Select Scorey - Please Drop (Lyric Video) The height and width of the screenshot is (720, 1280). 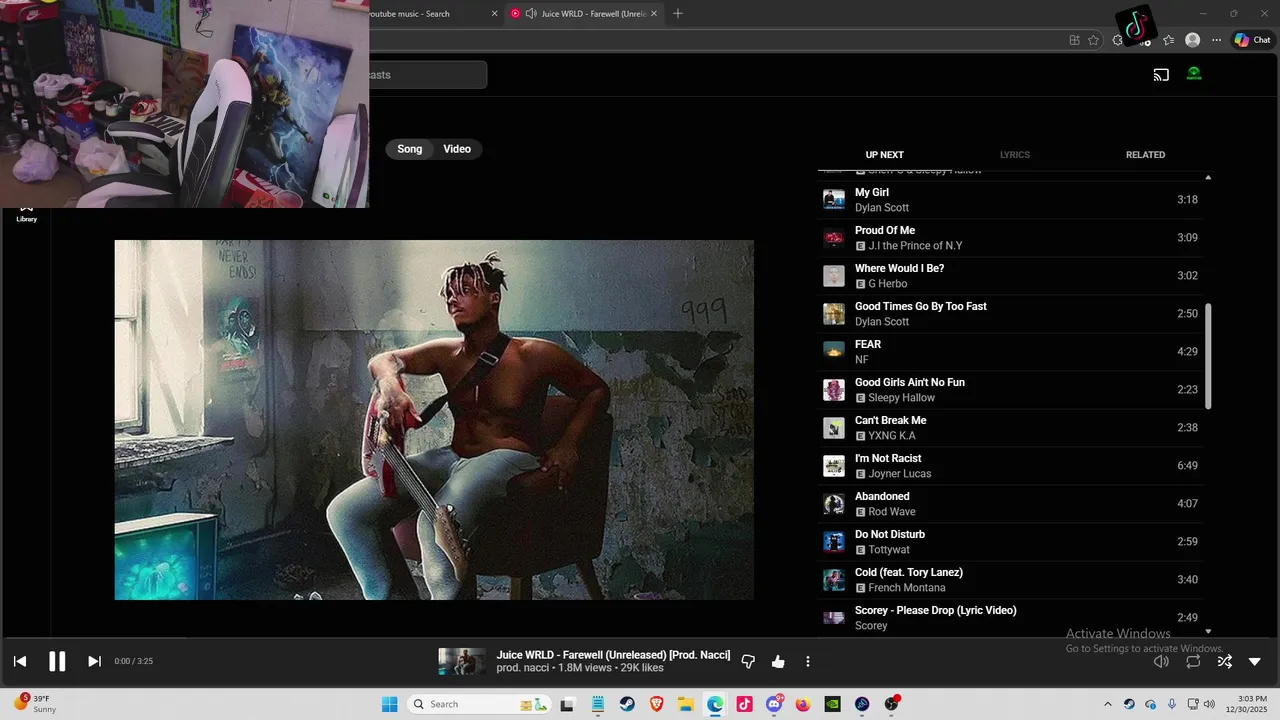(1011, 618)
